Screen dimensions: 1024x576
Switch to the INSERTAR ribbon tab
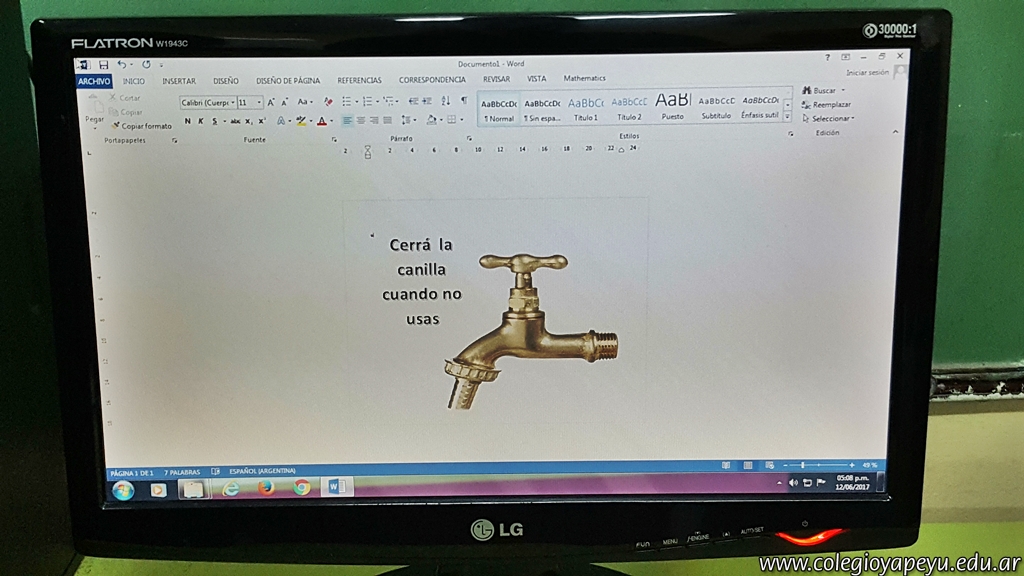click(179, 81)
